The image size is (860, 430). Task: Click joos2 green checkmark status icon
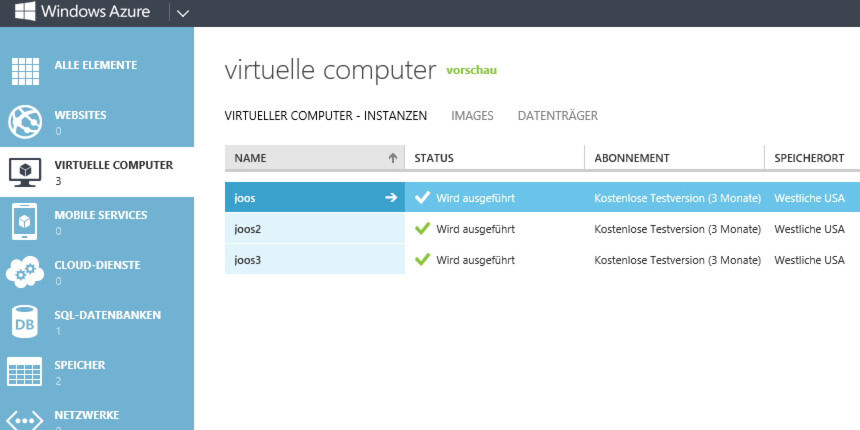(x=422, y=229)
